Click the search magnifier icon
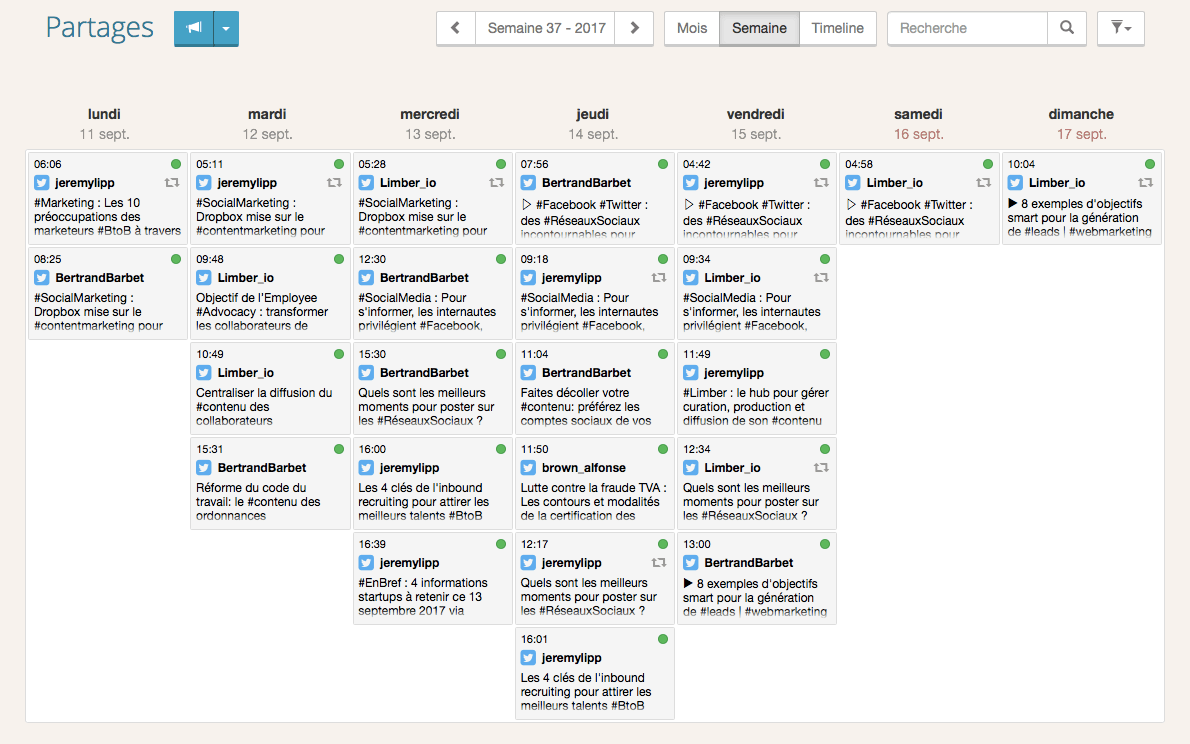Viewport: 1190px width, 744px height. [1066, 28]
